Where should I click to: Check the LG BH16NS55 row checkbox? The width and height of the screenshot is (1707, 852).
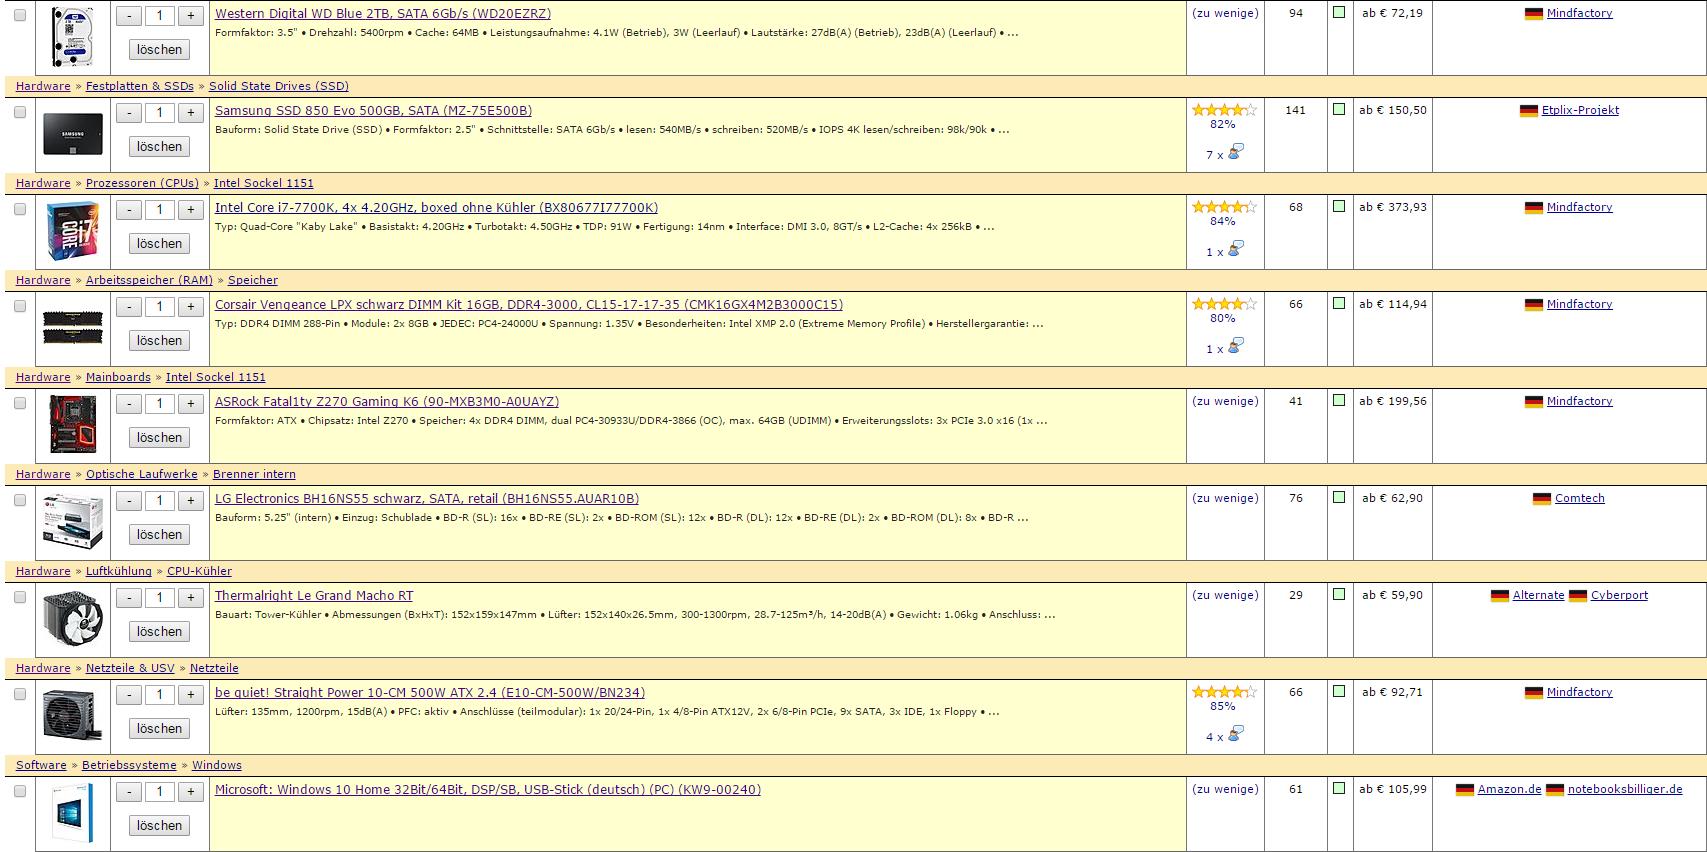[x=20, y=501]
